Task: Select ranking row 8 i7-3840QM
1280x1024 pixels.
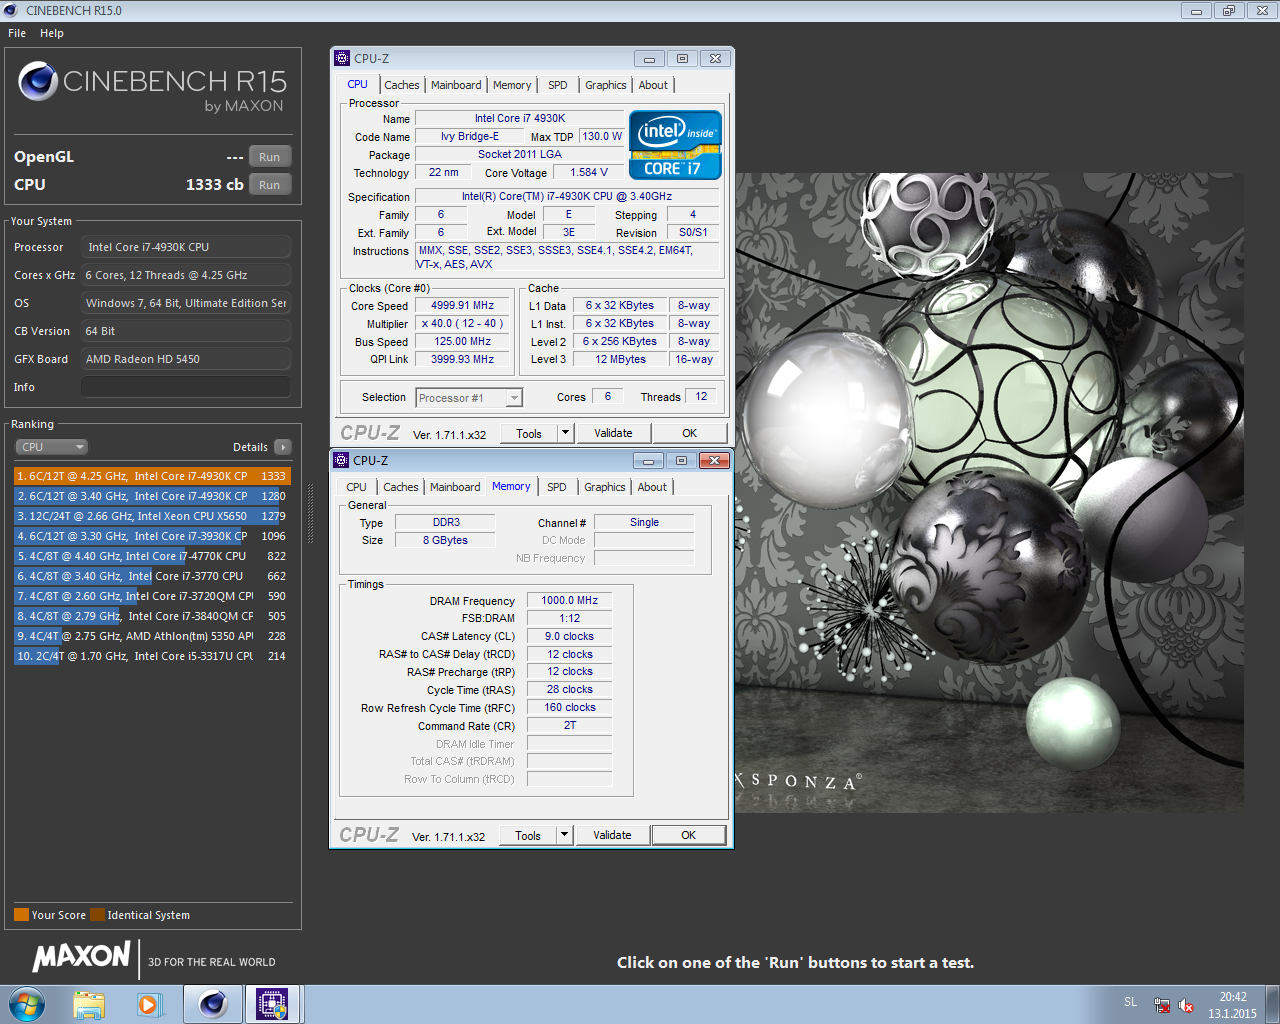Action: [x=152, y=616]
